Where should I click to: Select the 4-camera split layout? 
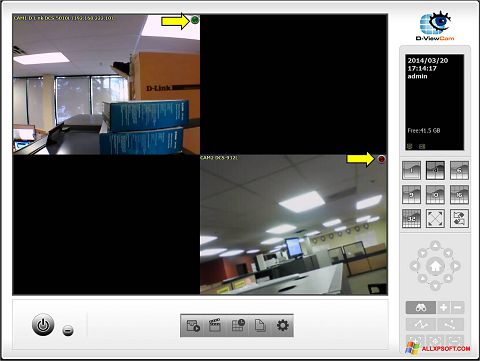pyautogui.click(x=435, y=170)
